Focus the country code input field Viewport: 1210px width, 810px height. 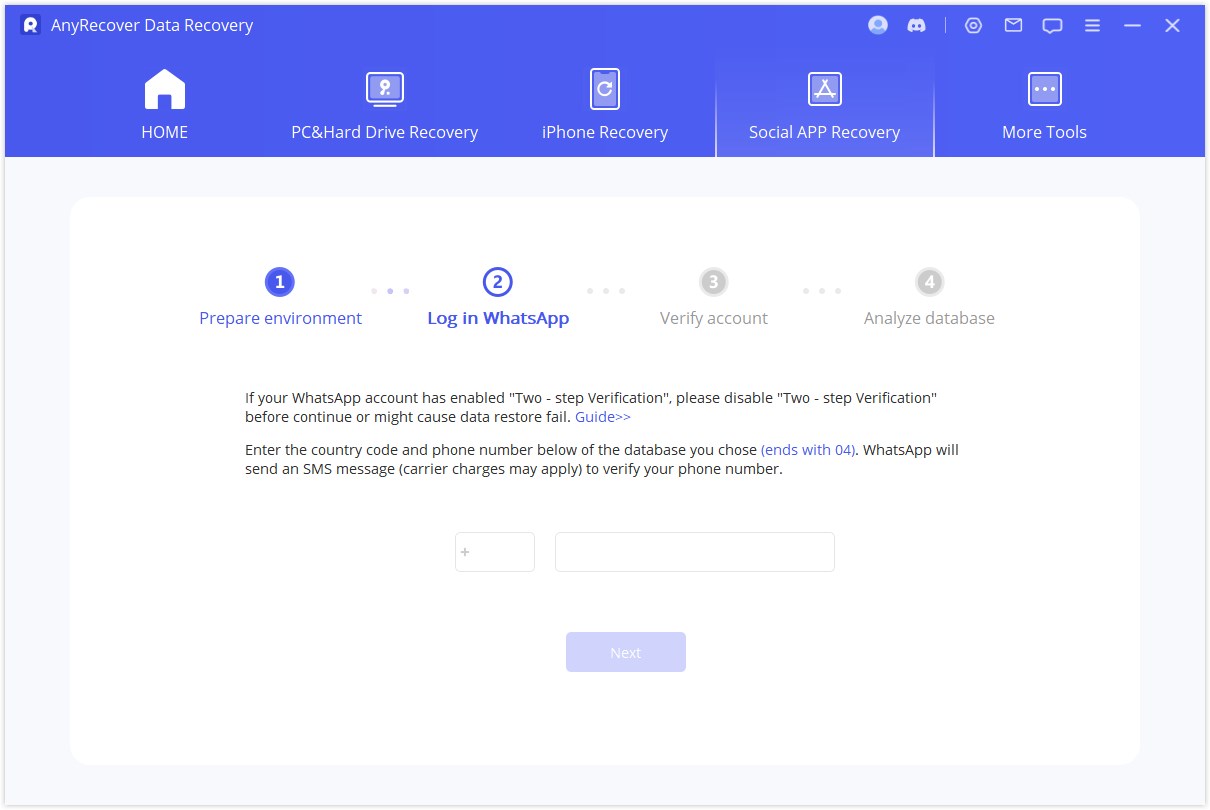pyautogui.click(x=495, y=552)
